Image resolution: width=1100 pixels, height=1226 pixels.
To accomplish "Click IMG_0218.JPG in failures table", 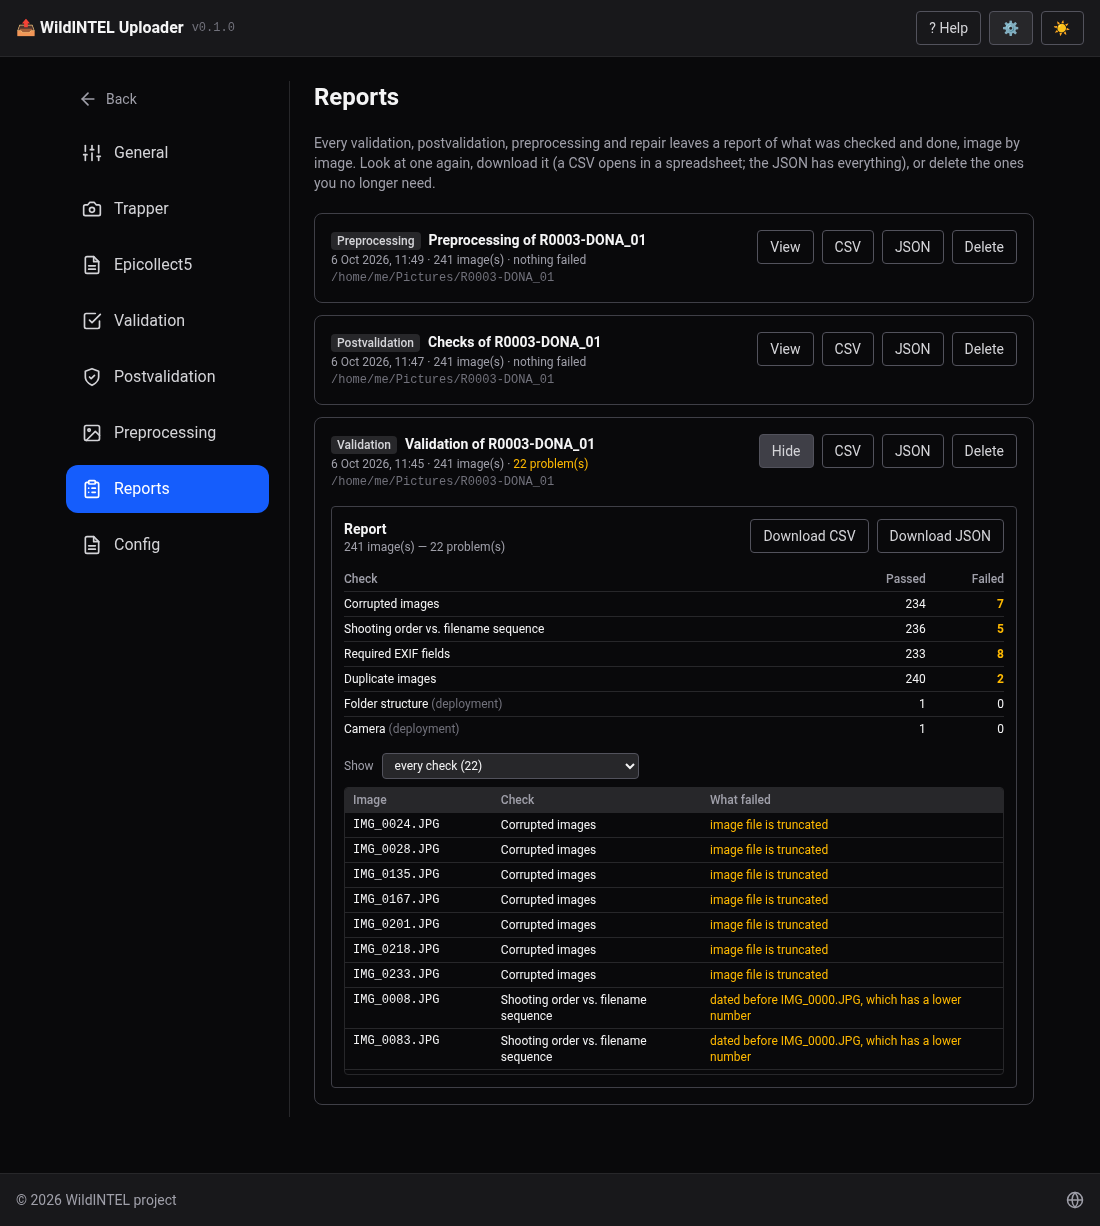I will [396, 950].
